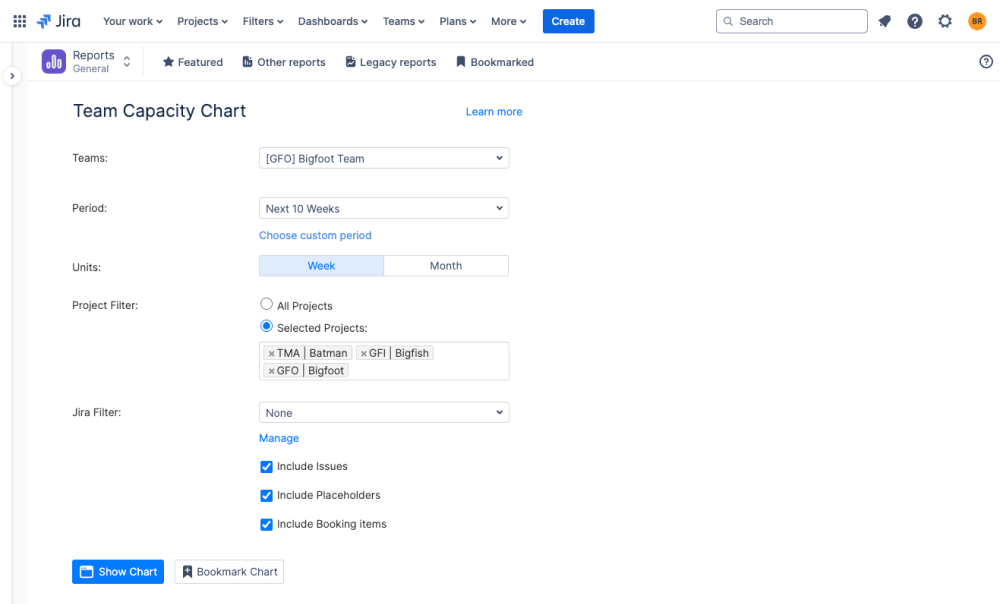Open the notifications icon
1000x604 pixels.
(885, 21)
